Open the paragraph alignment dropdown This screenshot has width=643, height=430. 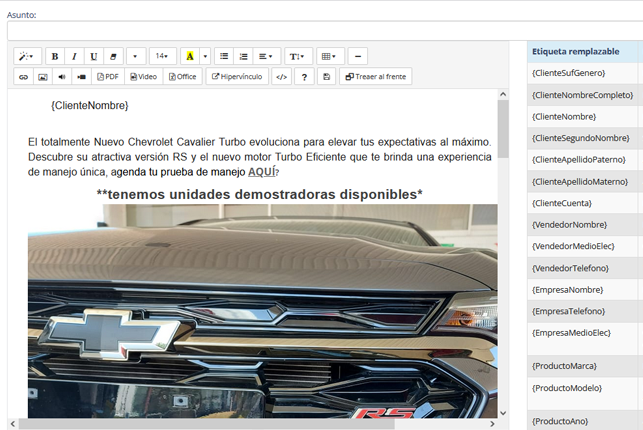coord(267,56)
